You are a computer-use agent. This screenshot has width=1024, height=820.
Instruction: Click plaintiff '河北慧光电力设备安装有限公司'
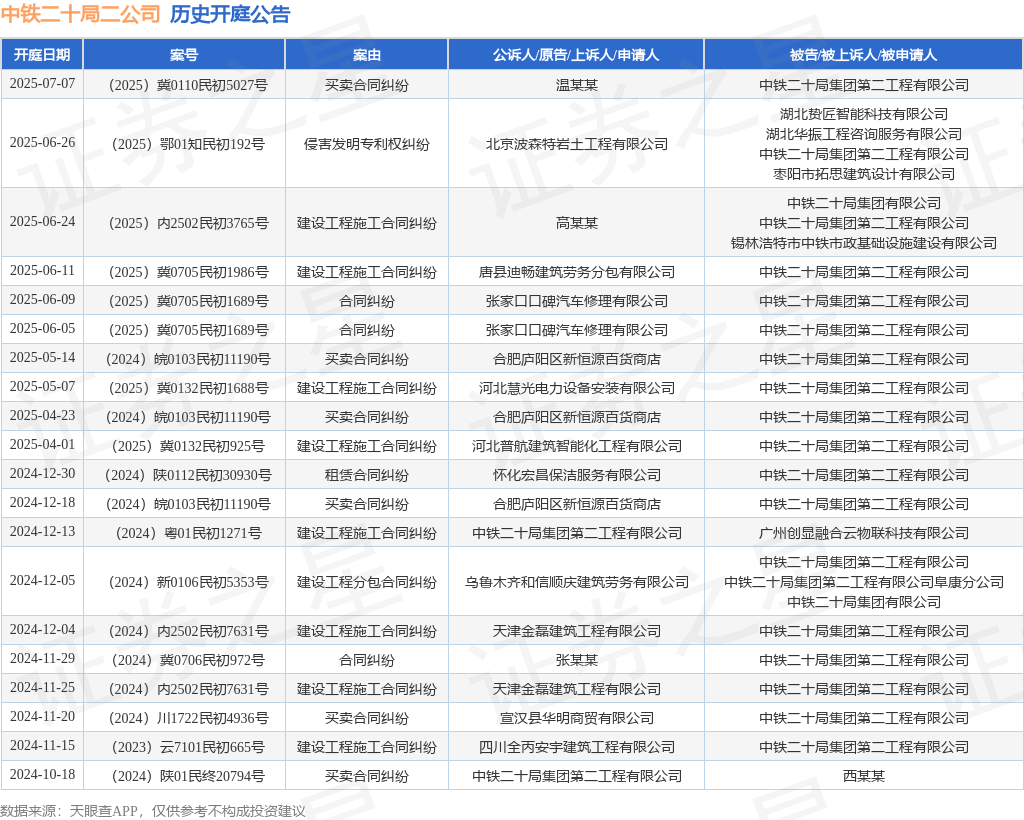(x=576, y=388)
